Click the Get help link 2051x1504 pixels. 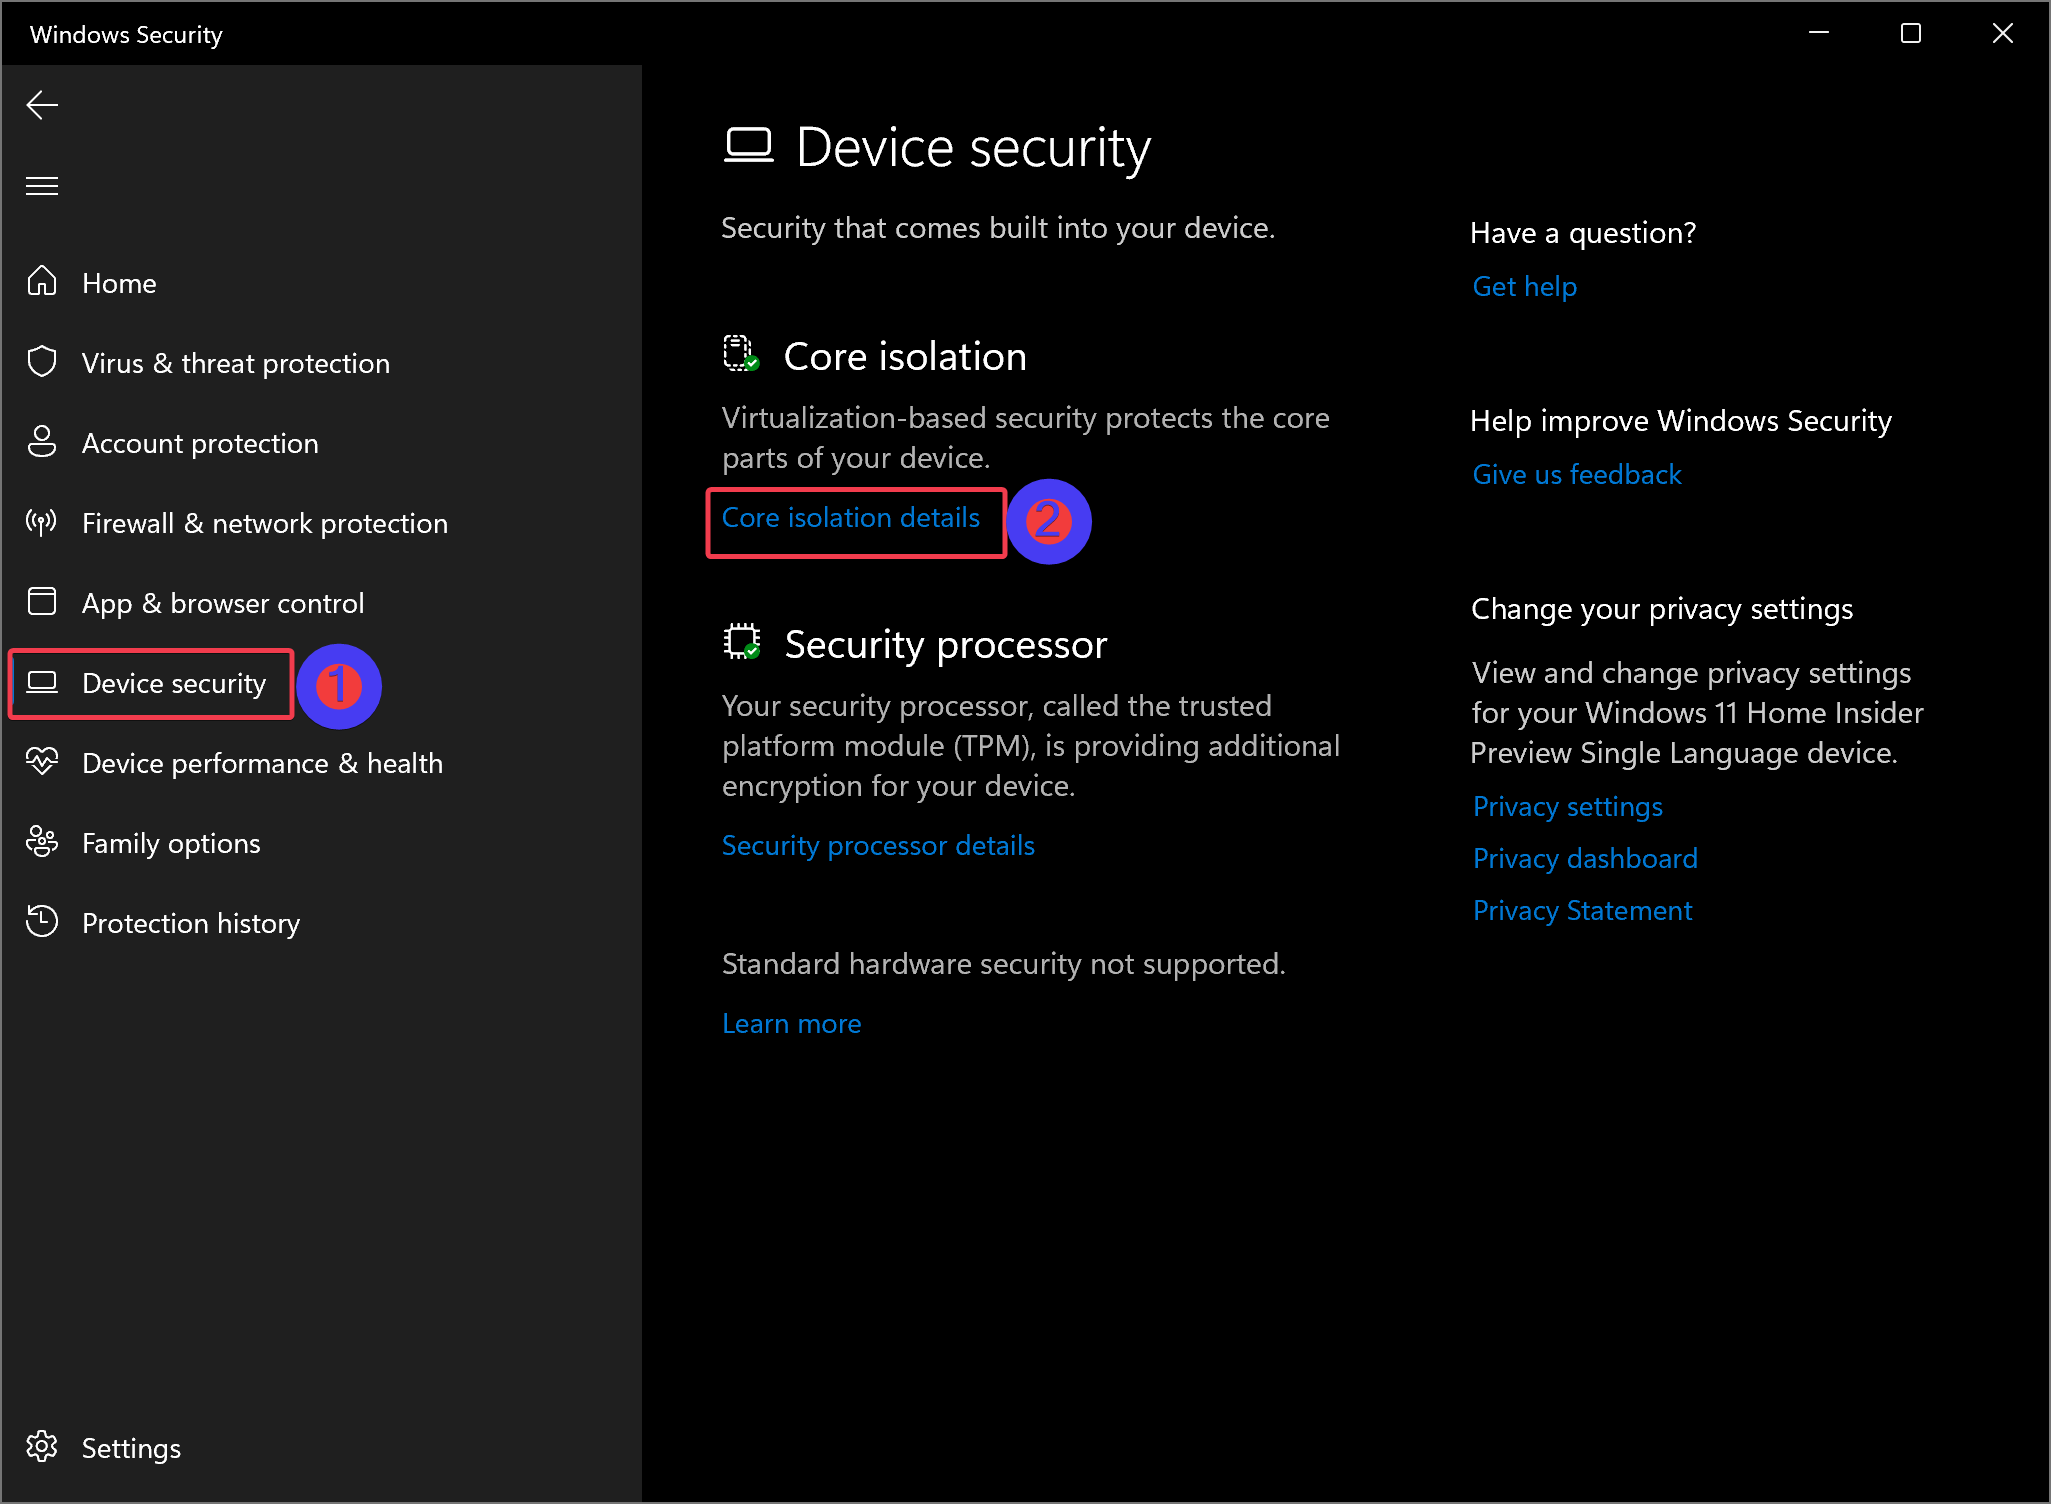pyautogui.click(x=1524, y=286)
